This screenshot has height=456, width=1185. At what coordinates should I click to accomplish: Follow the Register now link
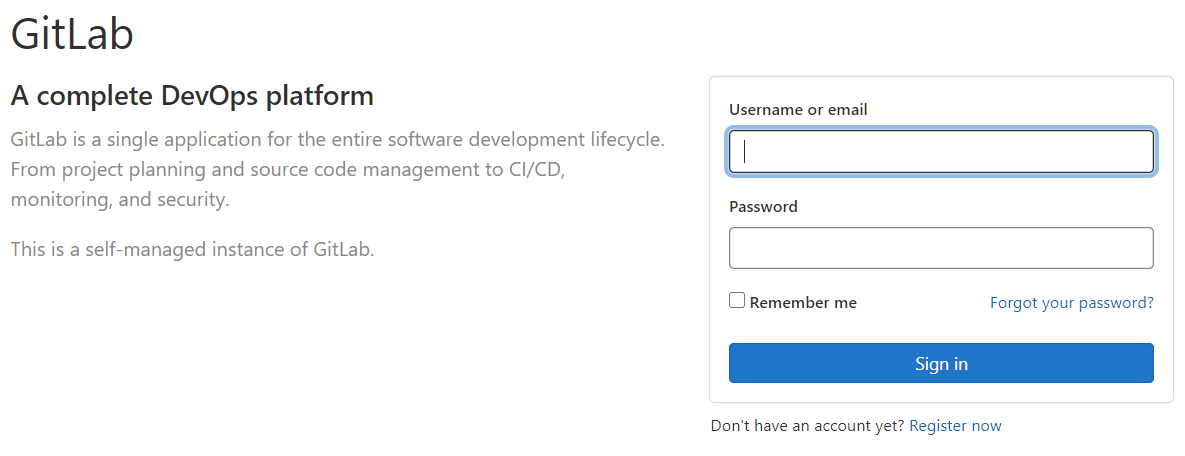(x=955, y=426)
